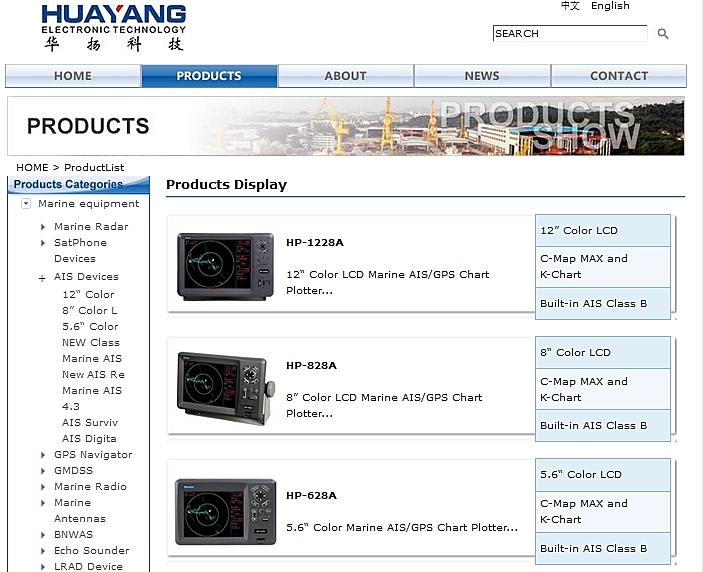Select the NEW Class sidebar item
The height and width of the screenshot is (572, 703).
coord(91,342)
